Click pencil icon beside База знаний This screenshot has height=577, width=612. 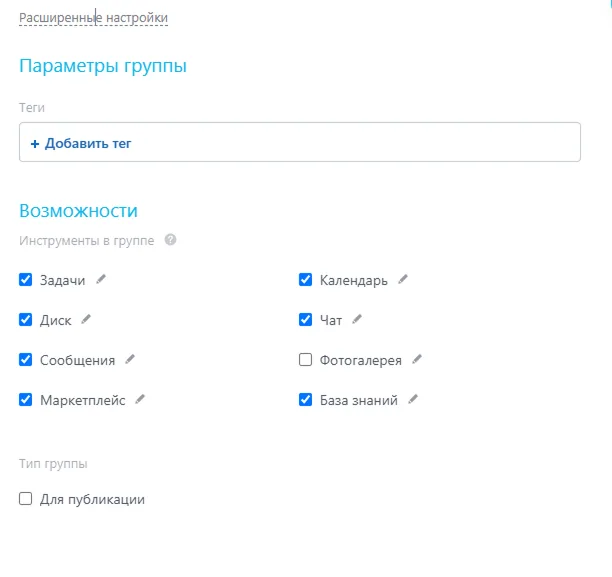click(413, 400)
